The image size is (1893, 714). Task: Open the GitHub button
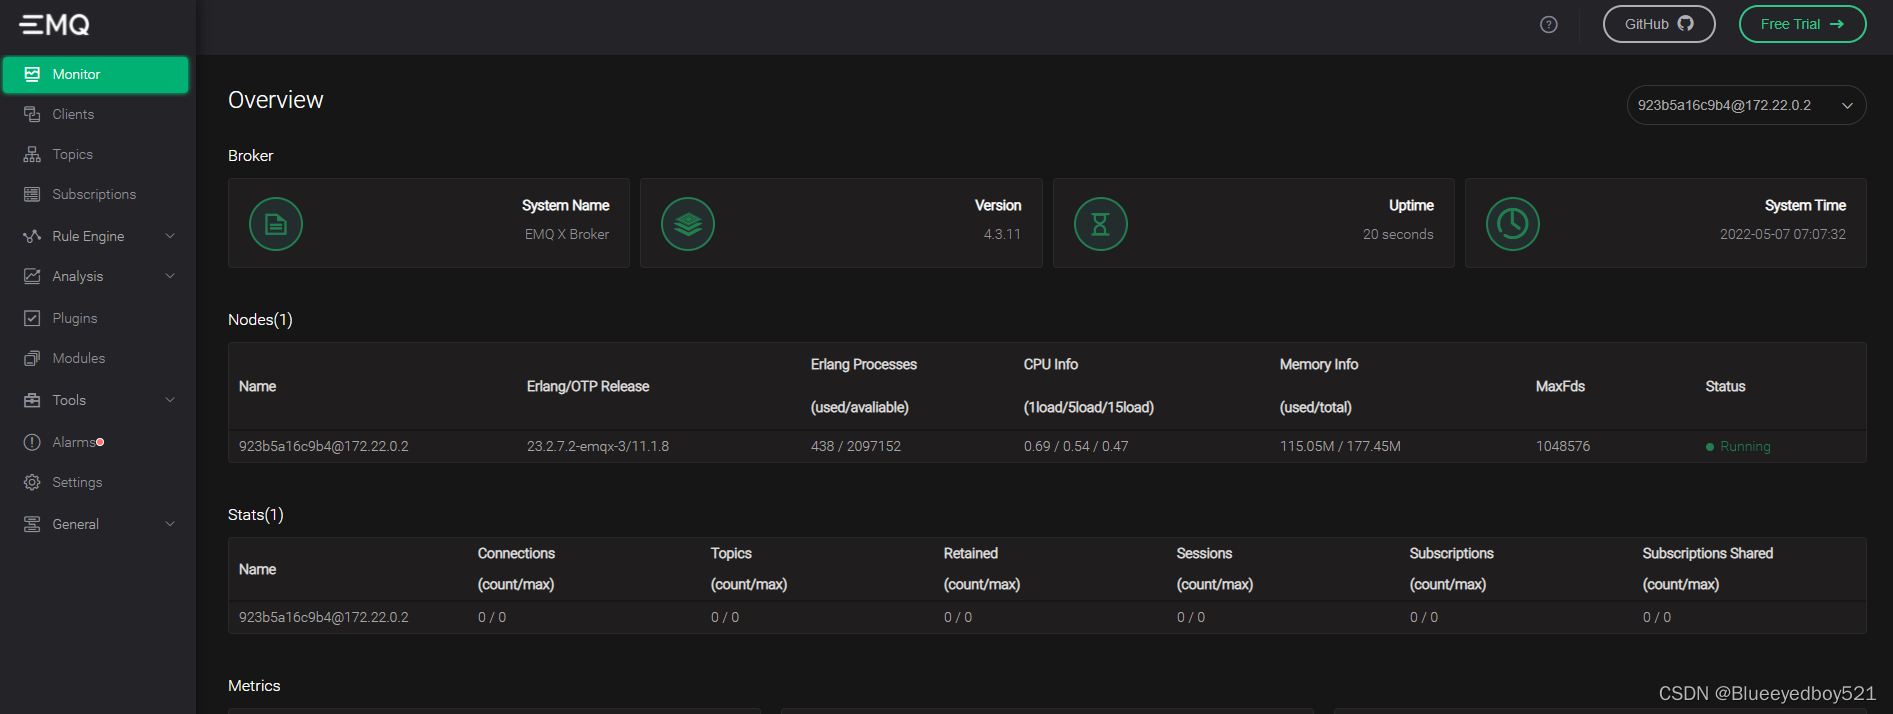click(1659, 24)
